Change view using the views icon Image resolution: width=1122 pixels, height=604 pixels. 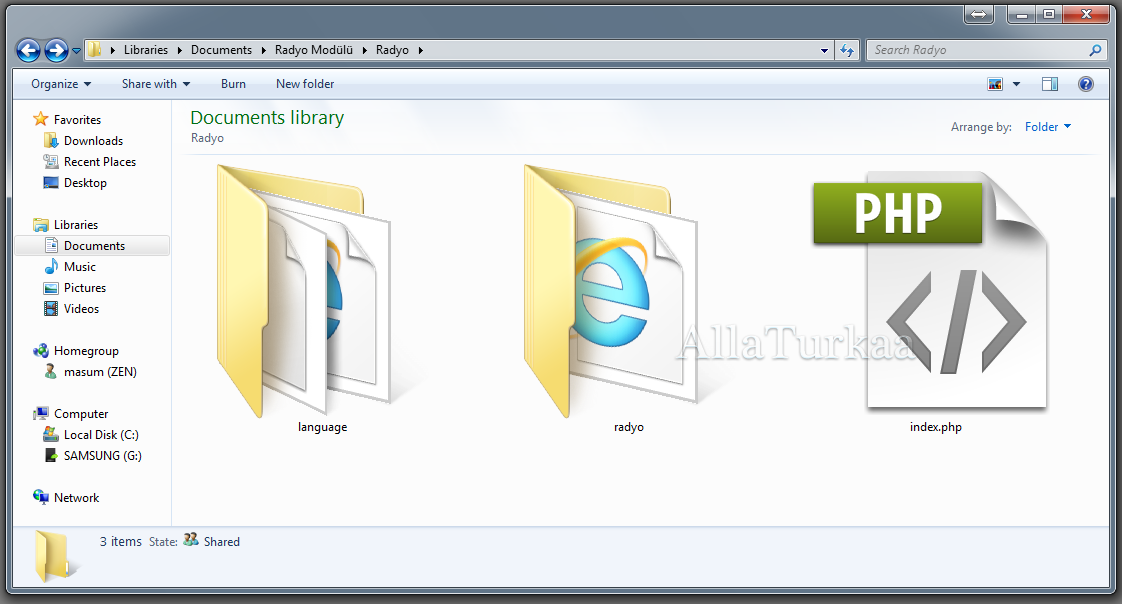pos(995,84)
